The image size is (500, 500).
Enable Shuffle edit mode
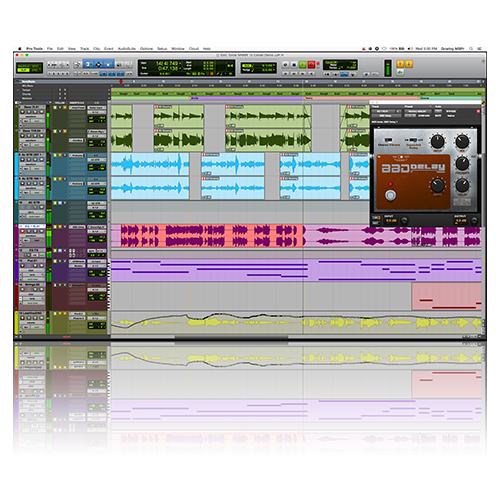tap(23, 66)
